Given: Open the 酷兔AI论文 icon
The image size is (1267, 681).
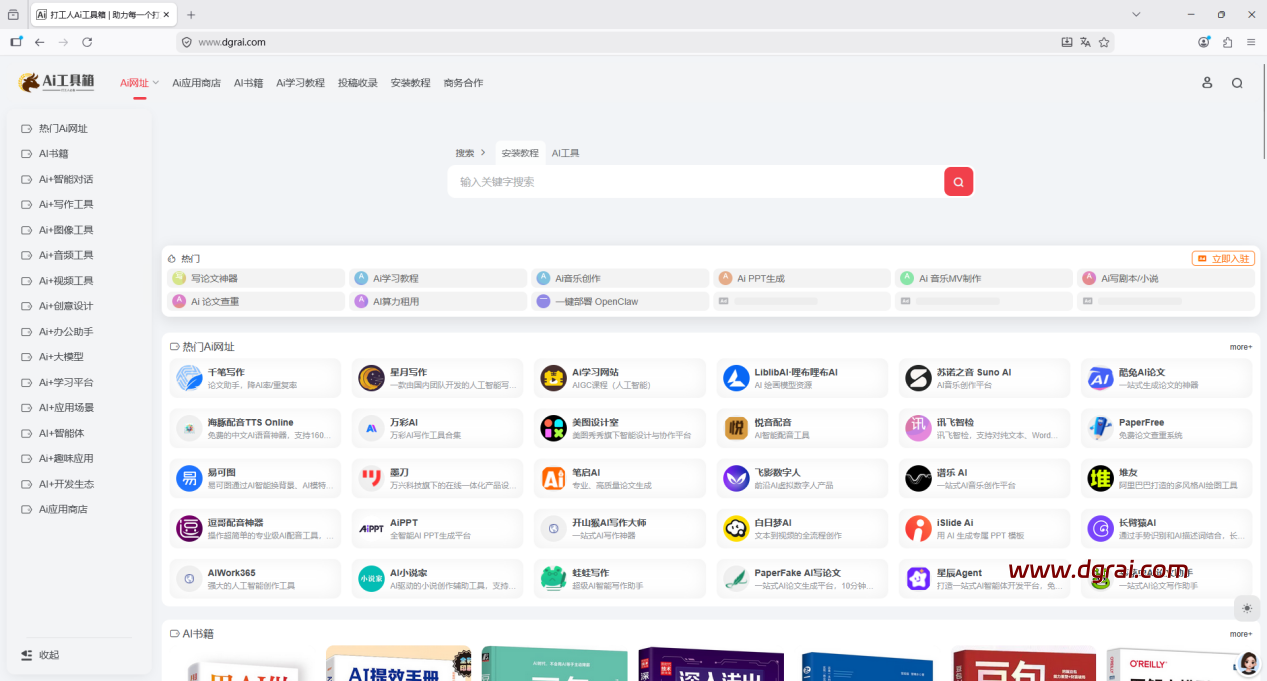Looking at the screenshot, I should (1100, 378).
